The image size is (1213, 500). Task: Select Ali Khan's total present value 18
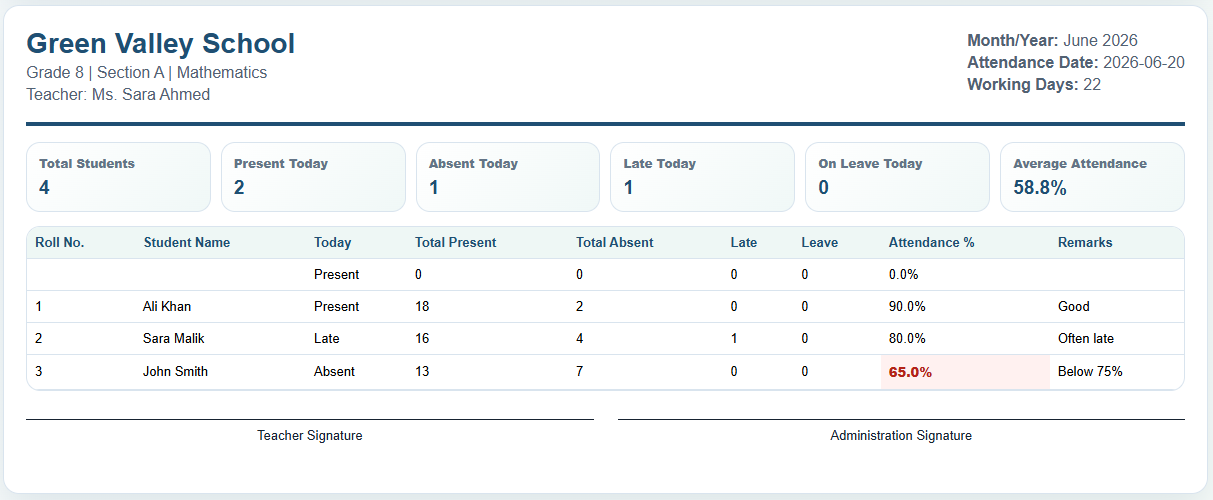click(487, 307)
